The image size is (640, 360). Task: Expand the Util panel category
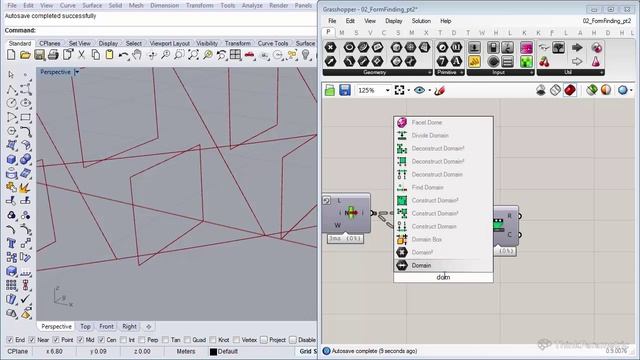(602, 72)
